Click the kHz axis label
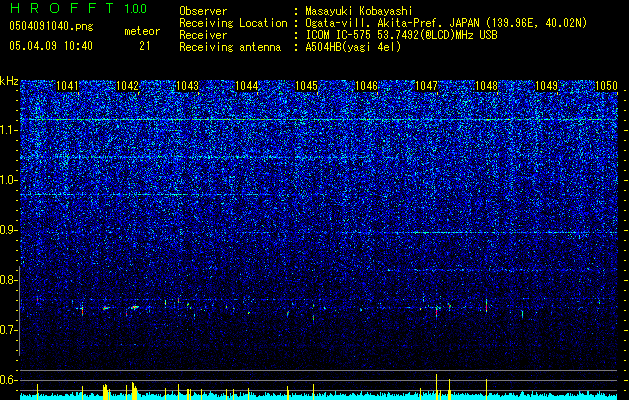 9,81
